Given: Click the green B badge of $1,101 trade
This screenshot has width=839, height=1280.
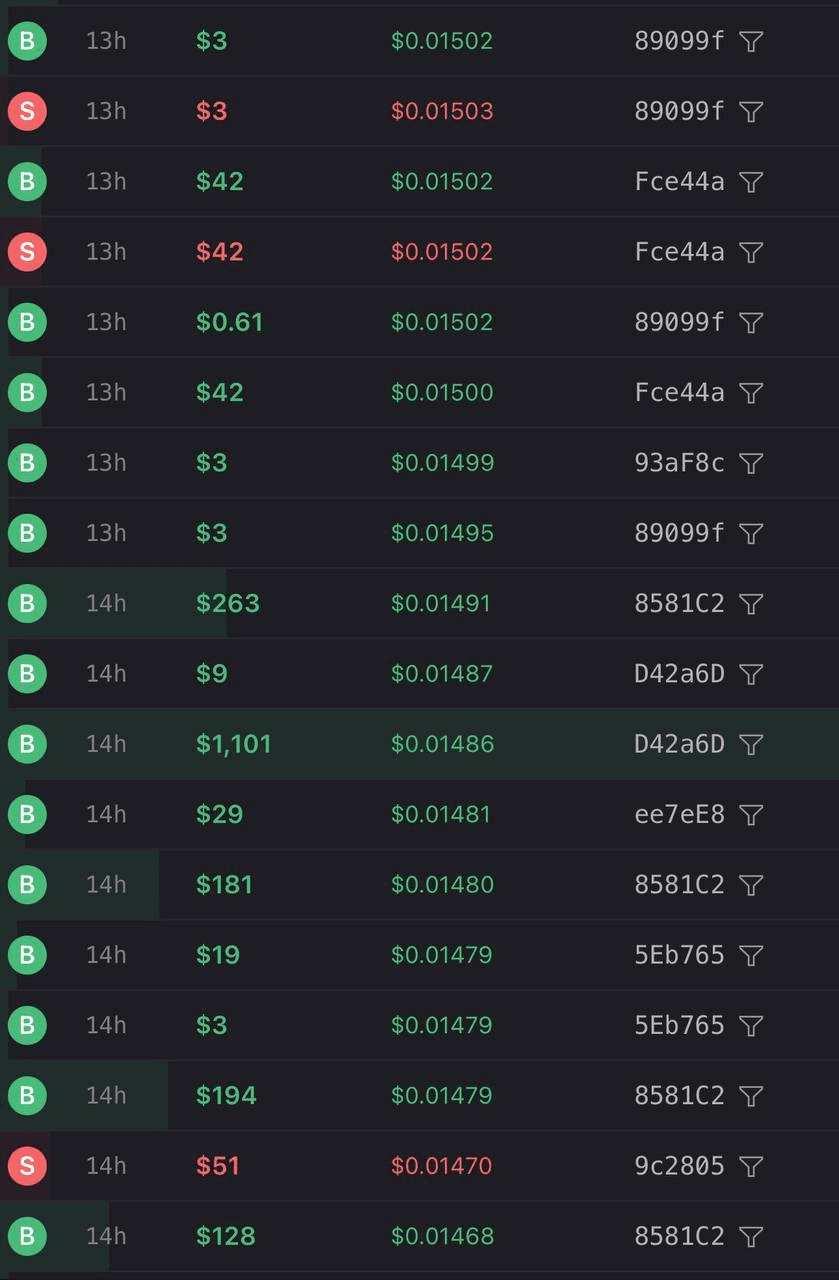Looking at the screenshot, I should click(x=27, y=744).
